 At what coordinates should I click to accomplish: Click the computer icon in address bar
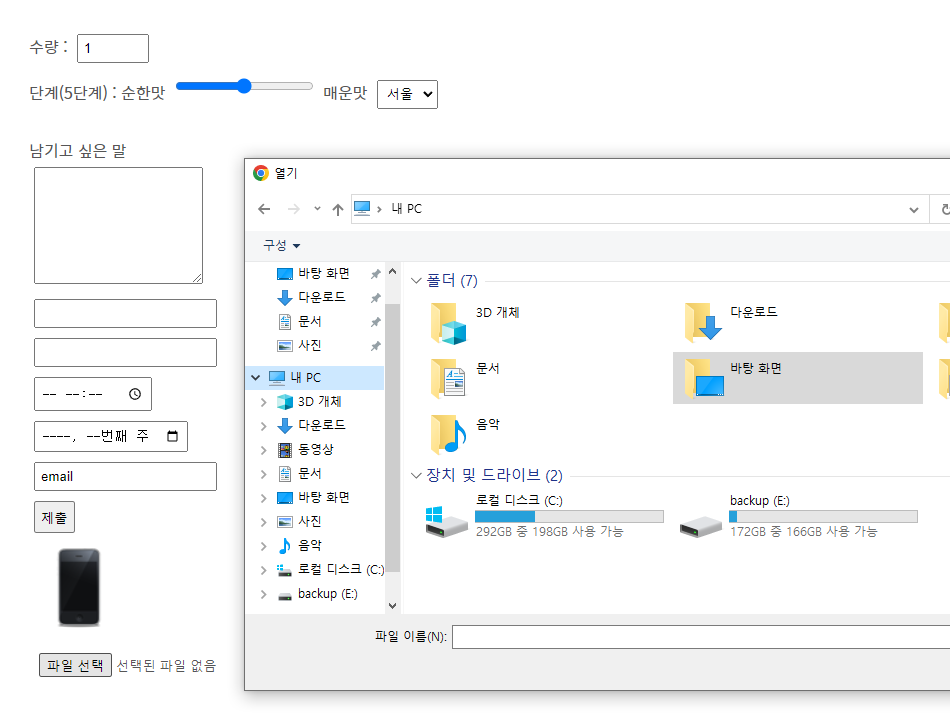pyautogui.click(x=362, y=208)
